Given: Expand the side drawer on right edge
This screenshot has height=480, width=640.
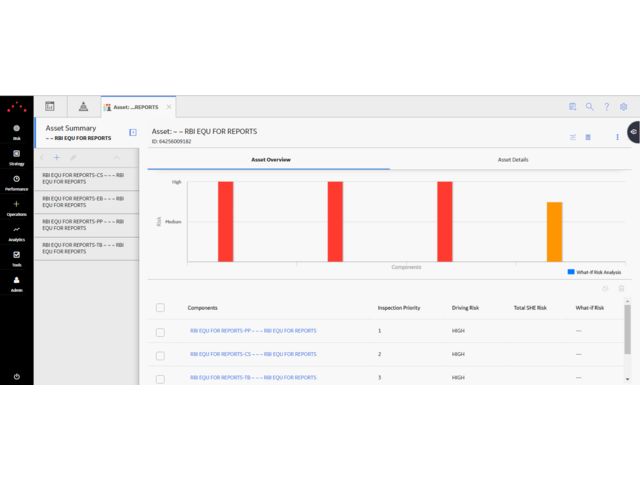Looking at the screenshot, I should [634, 132].
